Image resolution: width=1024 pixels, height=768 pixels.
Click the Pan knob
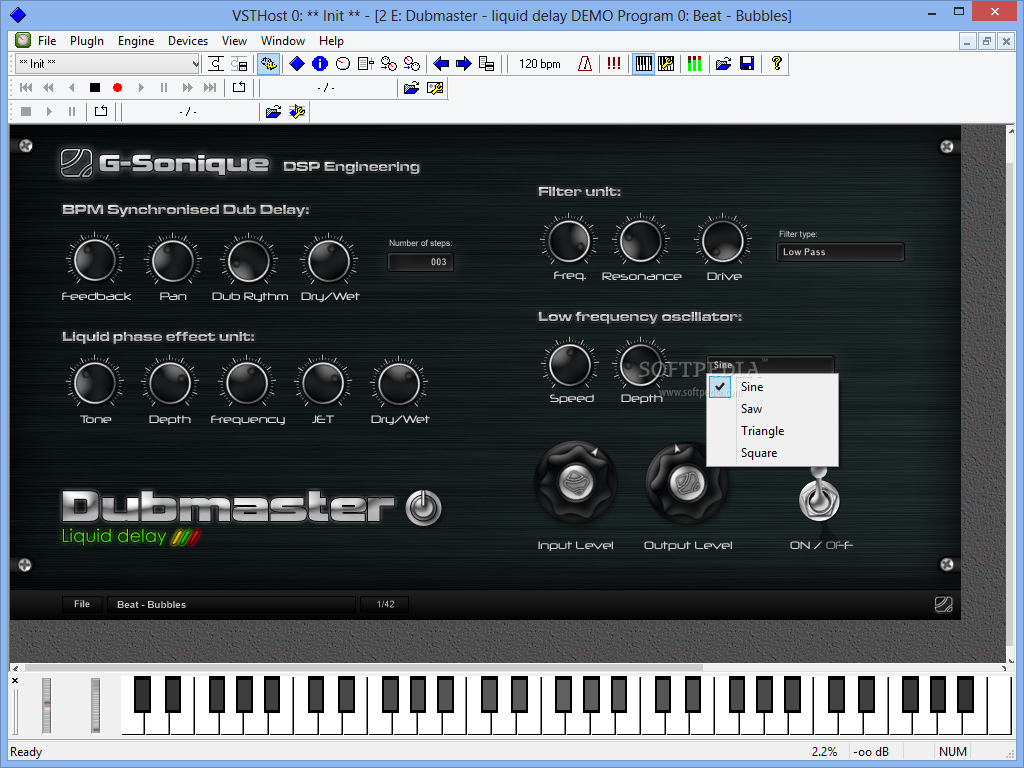pyautogui.click(x=172, y=261)
